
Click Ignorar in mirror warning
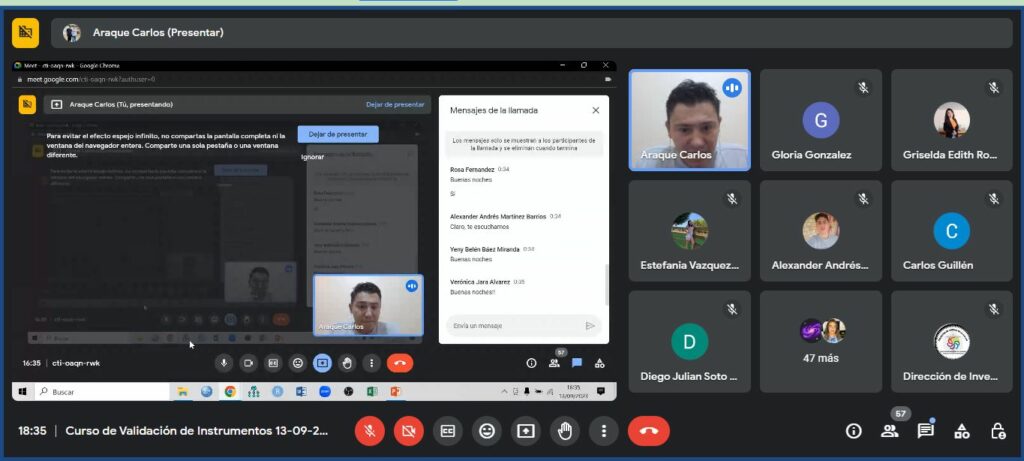coord(312,157)
